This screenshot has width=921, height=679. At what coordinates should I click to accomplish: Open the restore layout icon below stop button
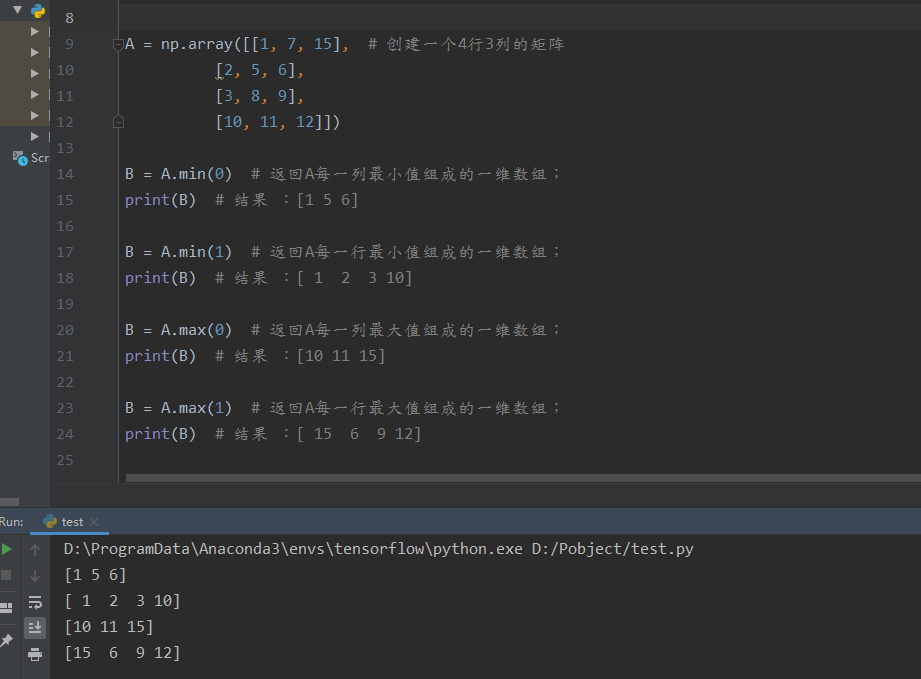pos(7,605)
